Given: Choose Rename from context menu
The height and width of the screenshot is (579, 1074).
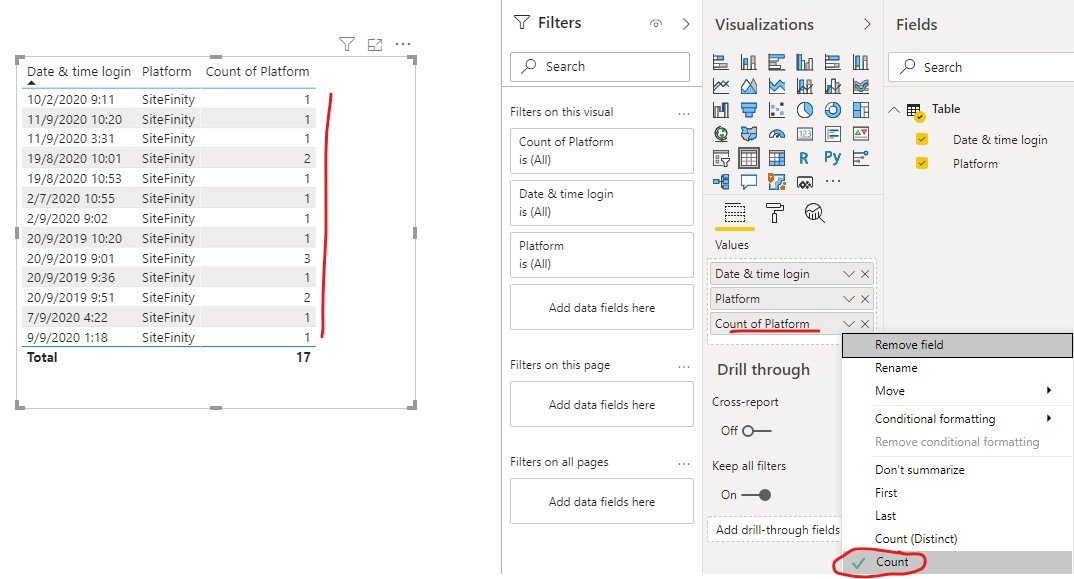Looking at the screenshot, I should tap(957, 368).
